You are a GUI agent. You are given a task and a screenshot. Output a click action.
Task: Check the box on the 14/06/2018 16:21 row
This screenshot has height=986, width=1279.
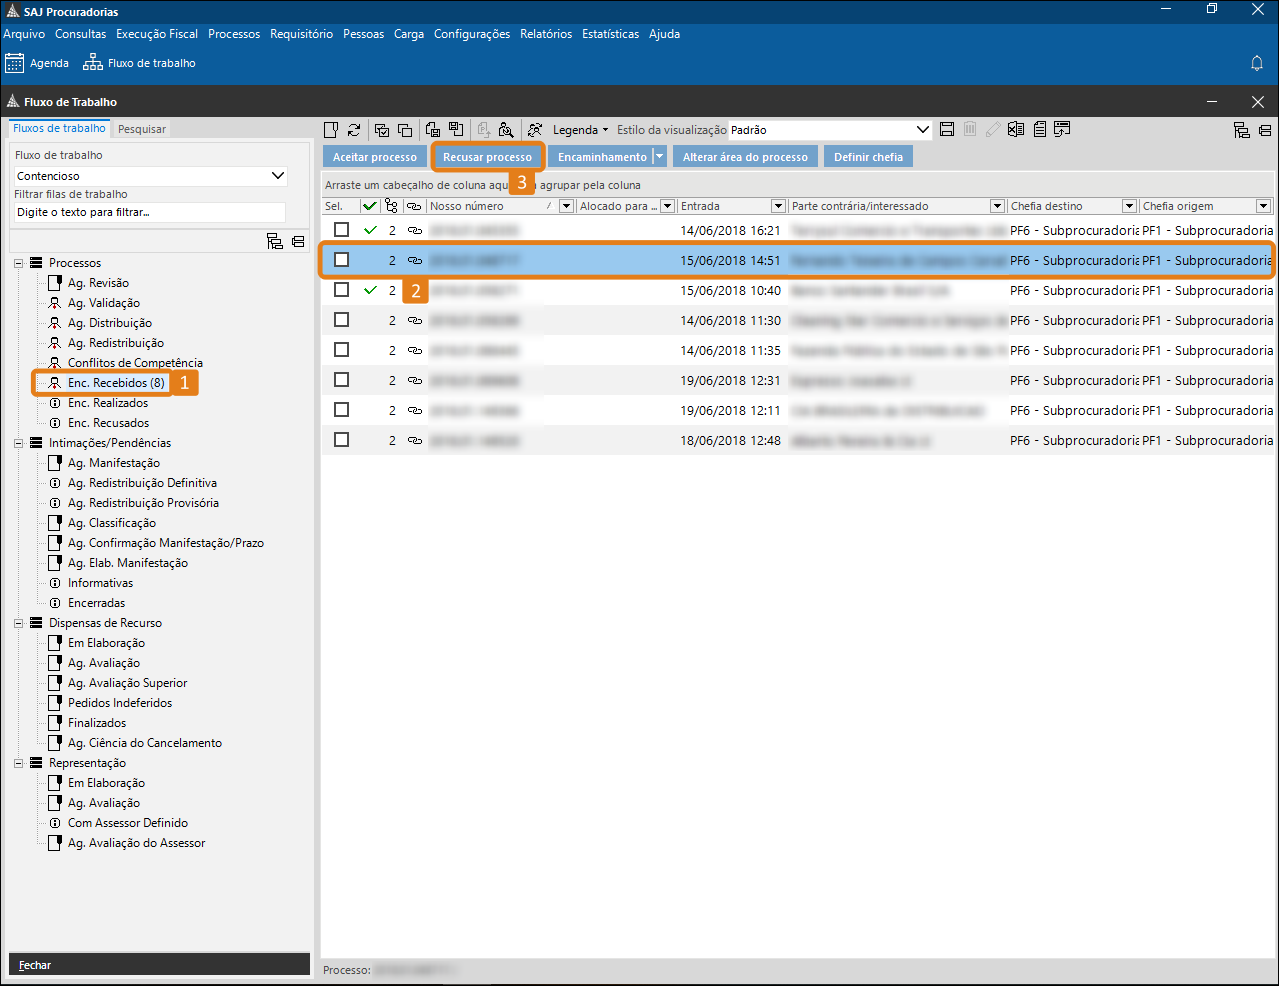pos(342,230)
